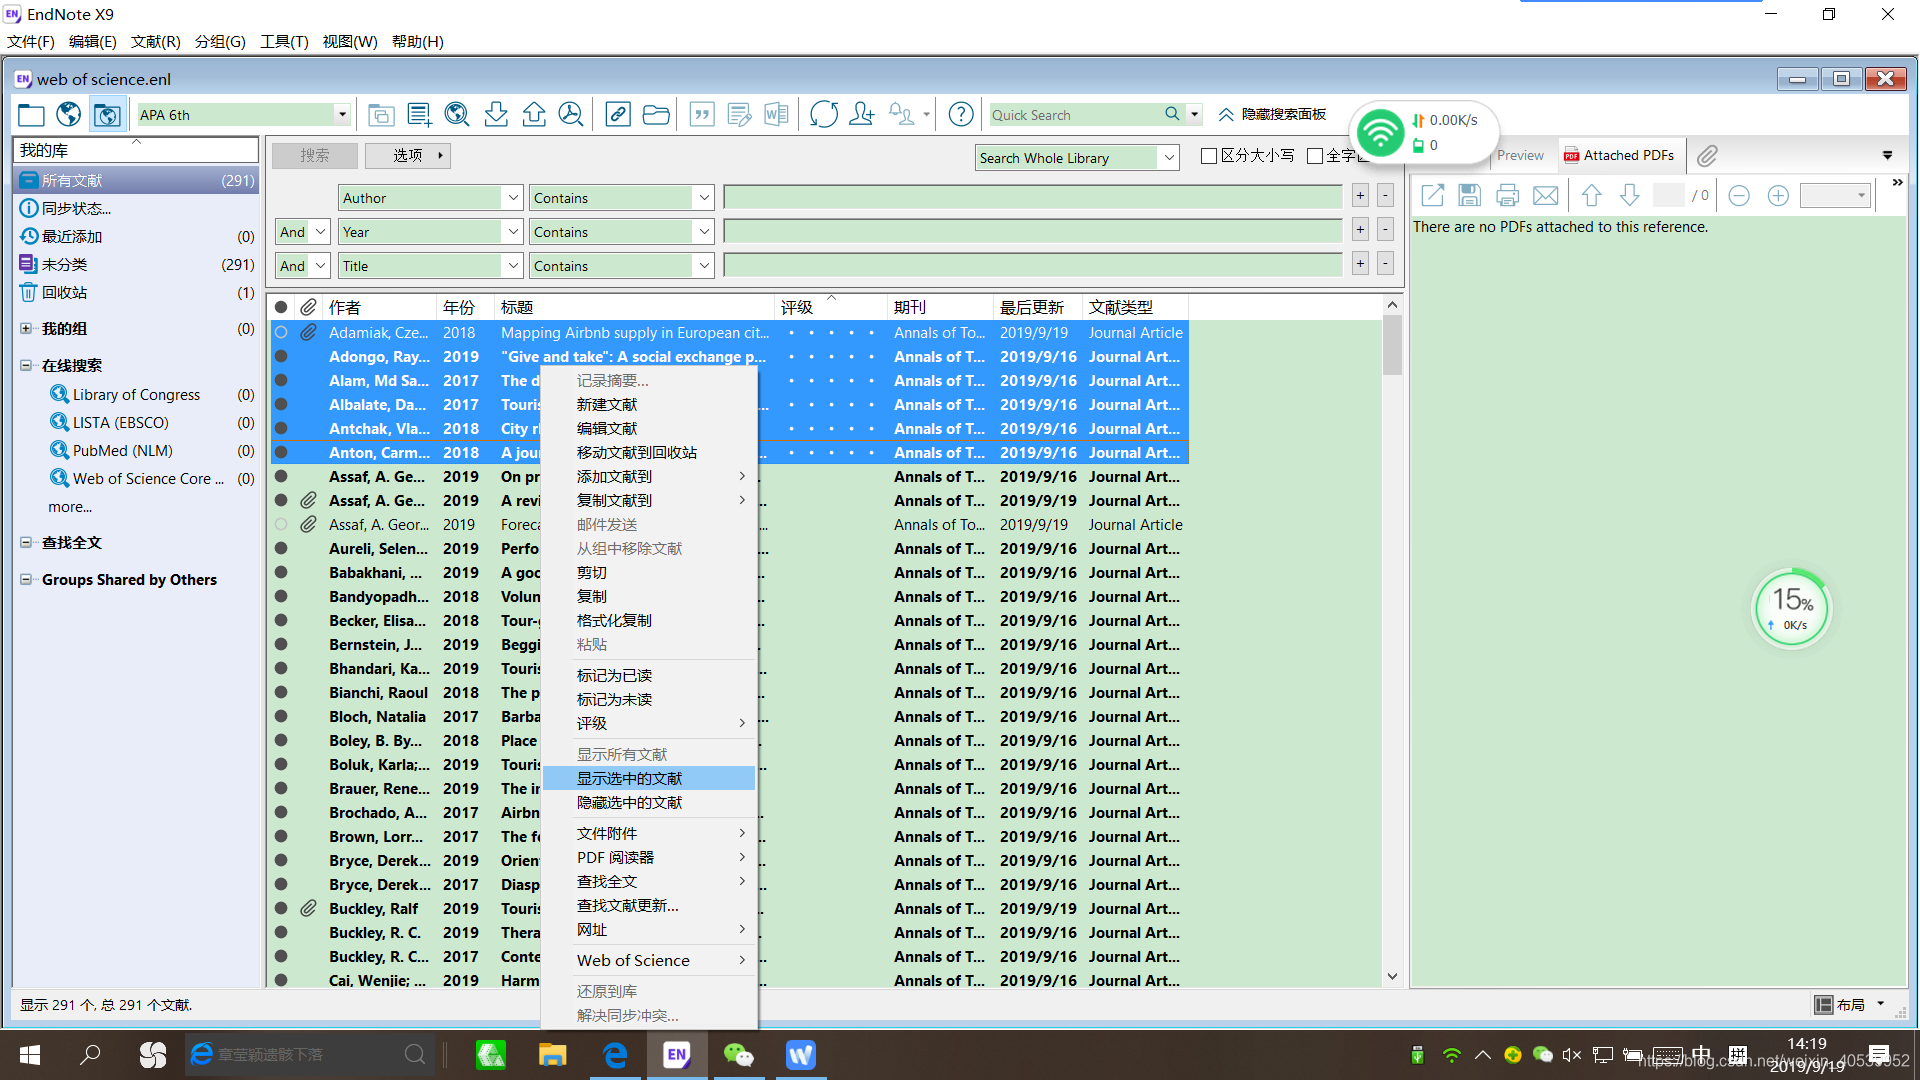Click the New Reference toolbar icon
The height and width of the screenshot is (1080, 1920).
(x=420, y=115)
